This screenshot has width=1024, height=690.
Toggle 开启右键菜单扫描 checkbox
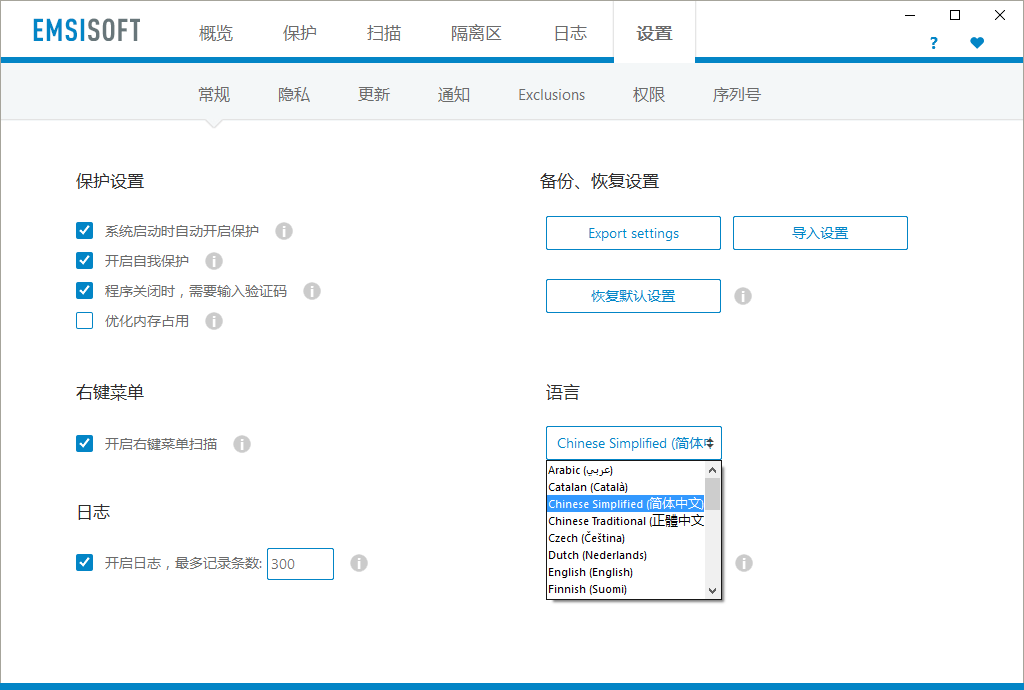(x=84, y=444)
